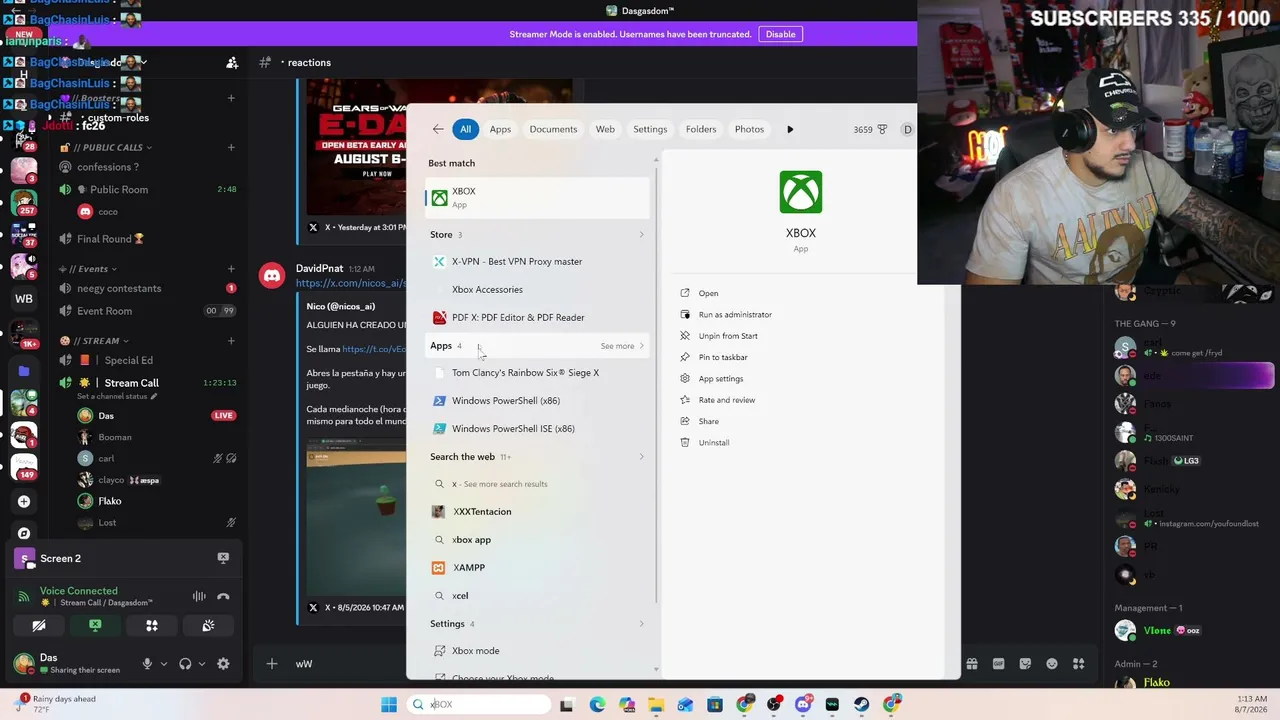Switch to the Web search filter
This screenshot has height=720, width=1280.
pos(605,129)
